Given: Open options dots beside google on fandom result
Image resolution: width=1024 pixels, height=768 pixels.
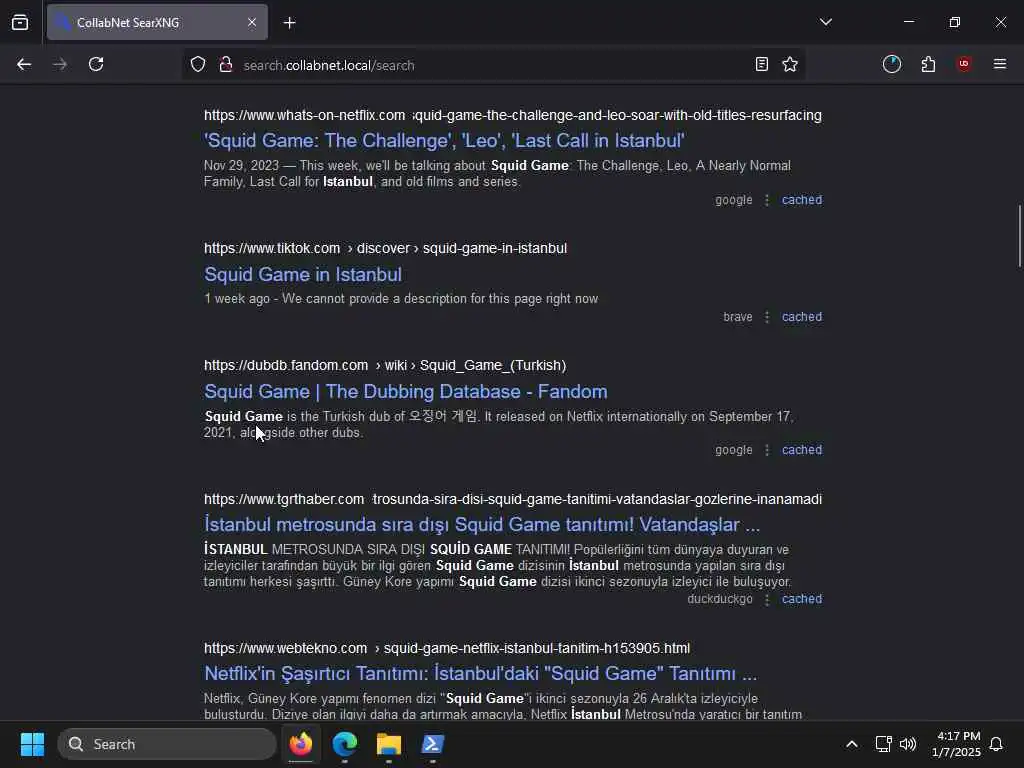Looking at the screenshot, I should [767, 450].
